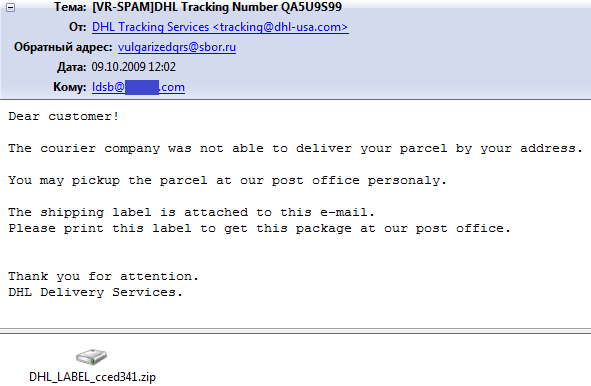The width and height of the screenshot is (591, 386).
Task: Click the date value 09.10.2009 12:02
Action: click(134, 67)
